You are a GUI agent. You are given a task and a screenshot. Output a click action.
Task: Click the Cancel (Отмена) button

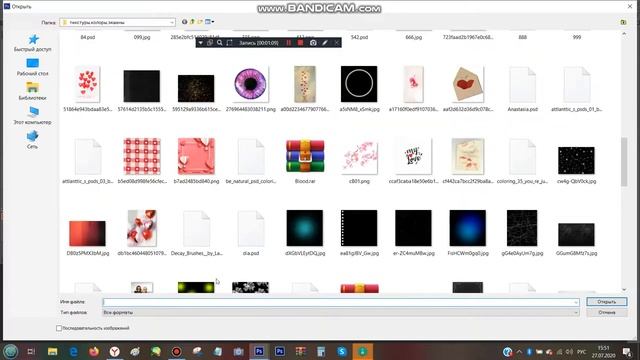pyautogui.click(x=607, y=312)
